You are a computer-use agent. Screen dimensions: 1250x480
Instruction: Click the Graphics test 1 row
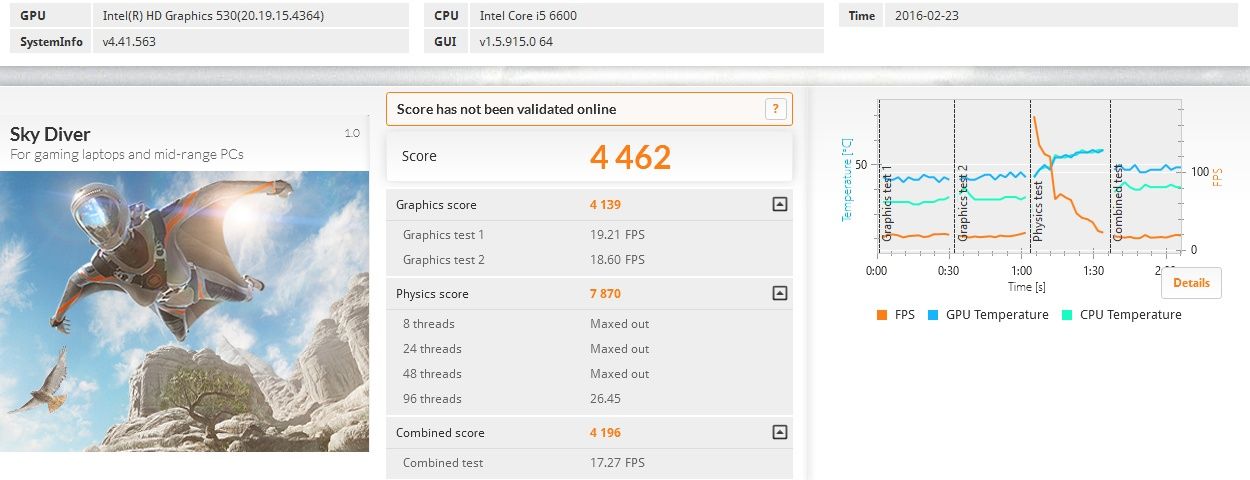coord(589,235)
